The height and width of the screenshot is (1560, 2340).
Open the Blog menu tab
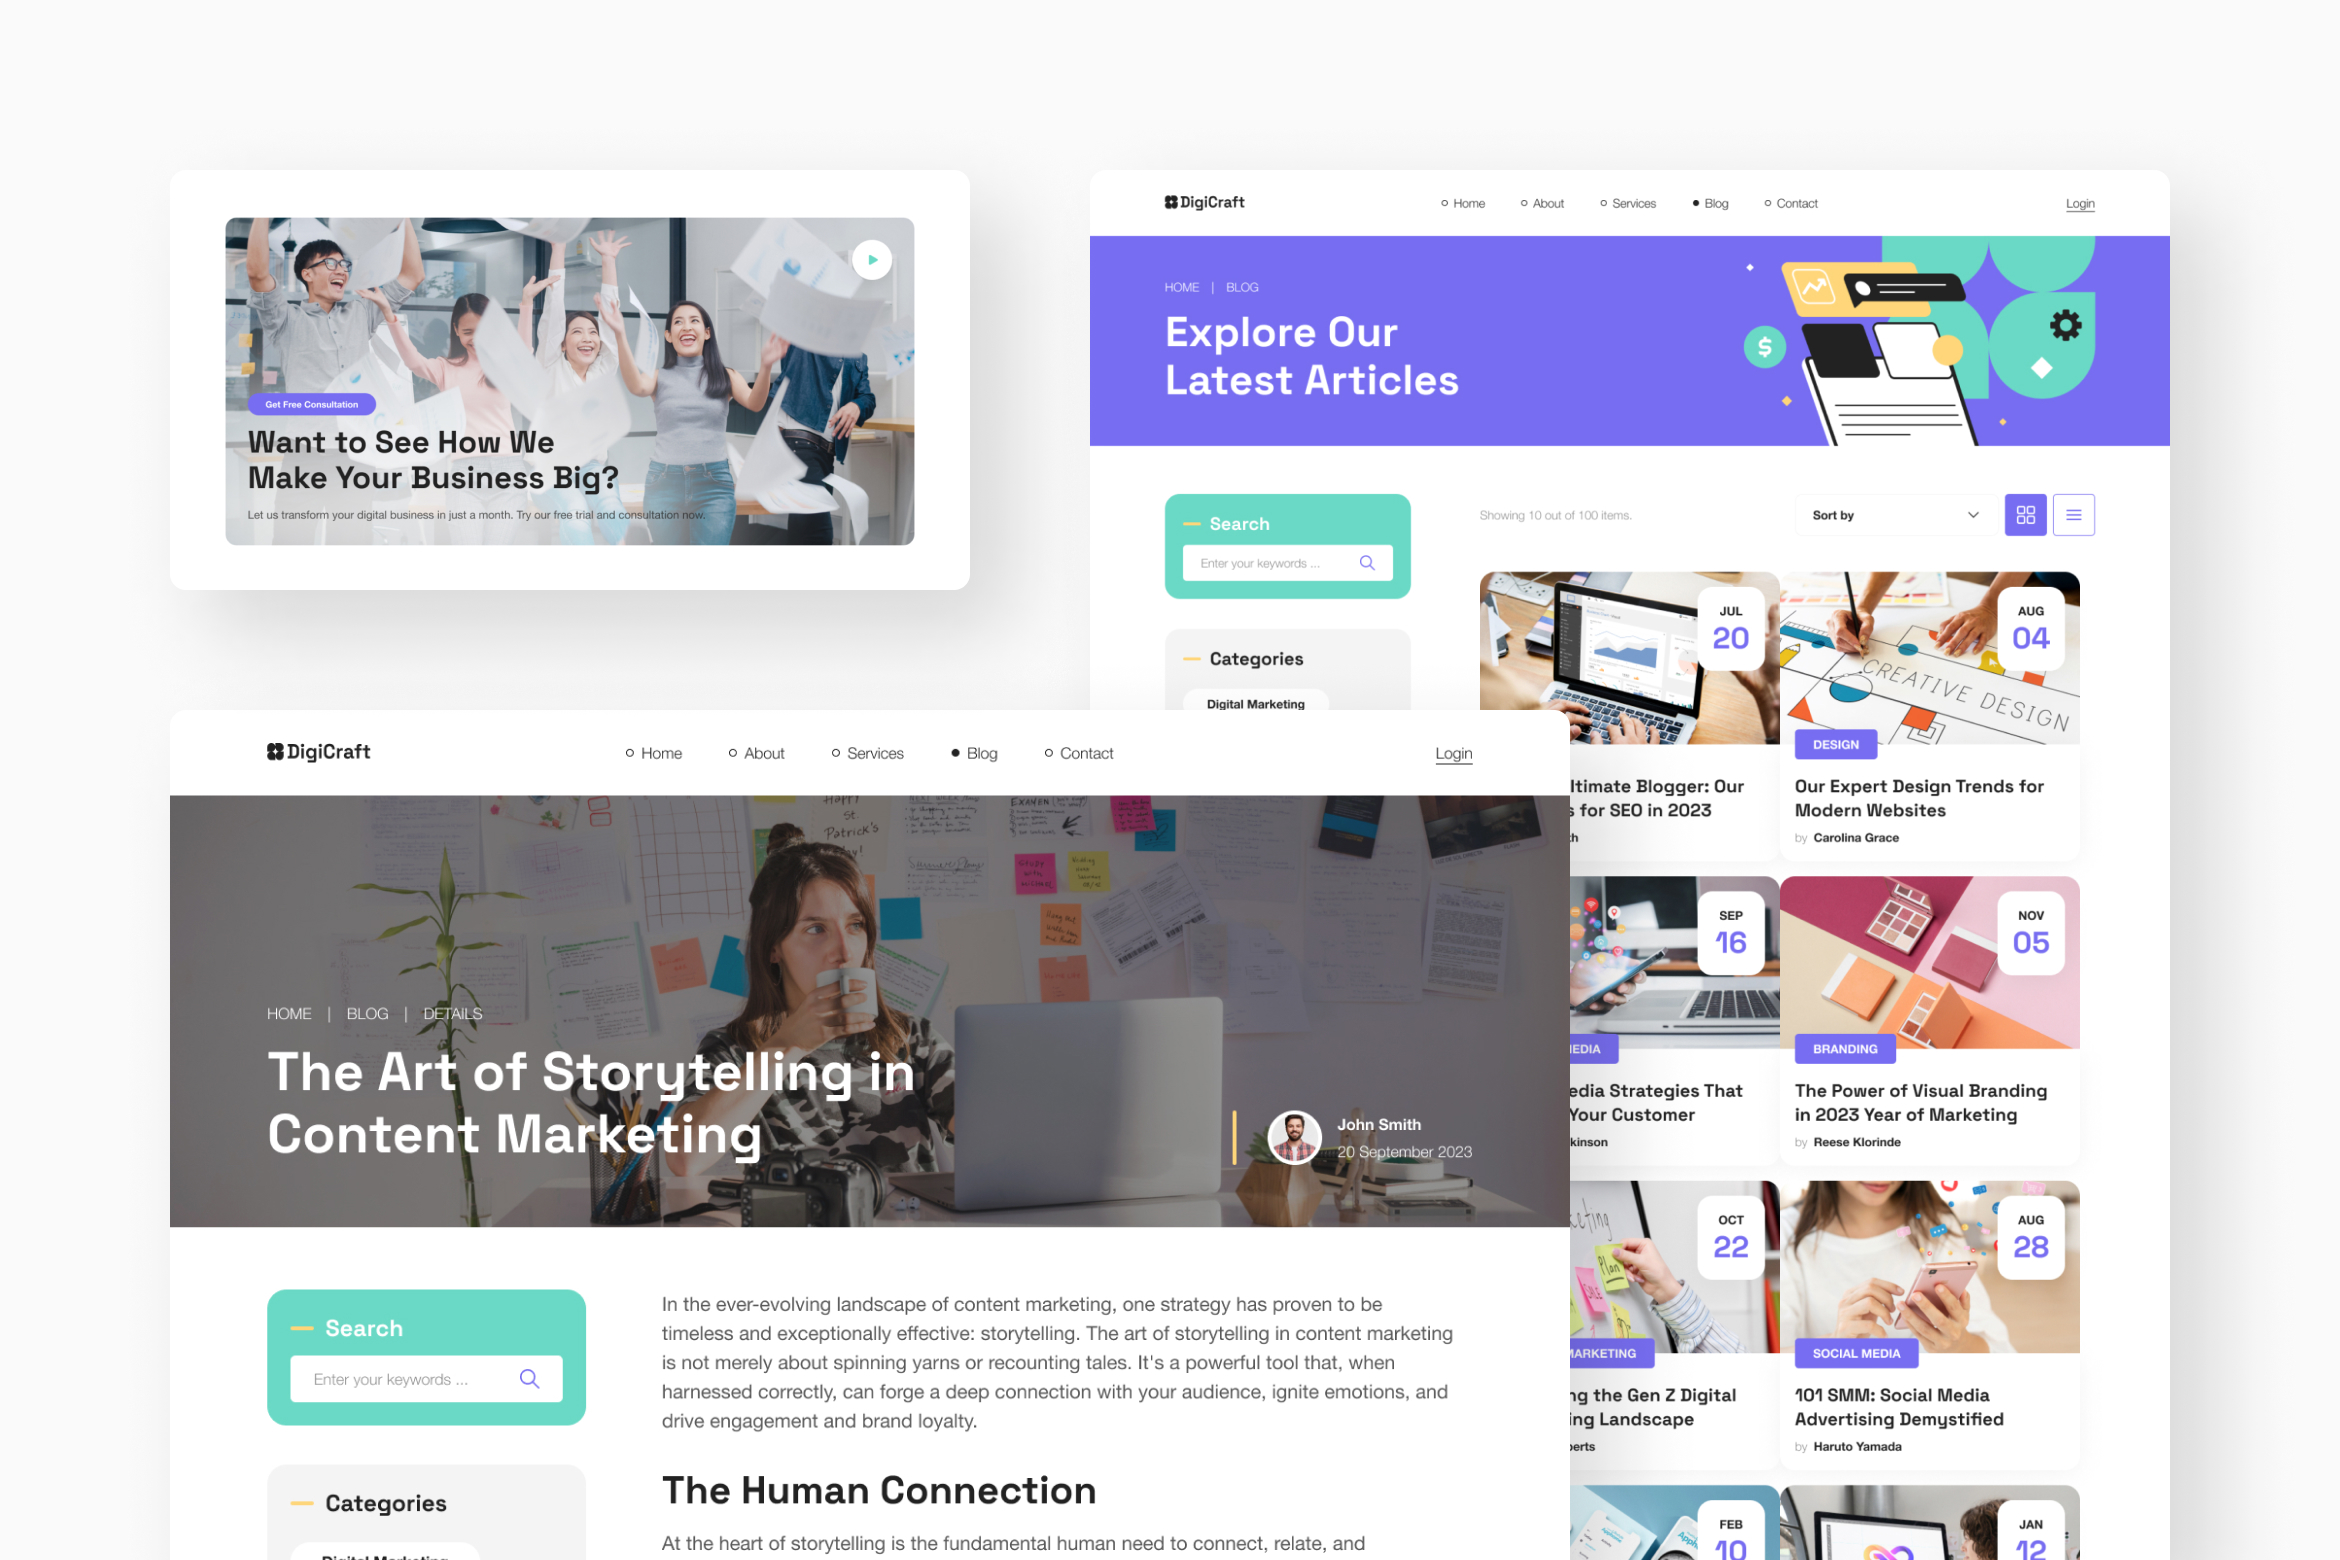[1715, 202]
